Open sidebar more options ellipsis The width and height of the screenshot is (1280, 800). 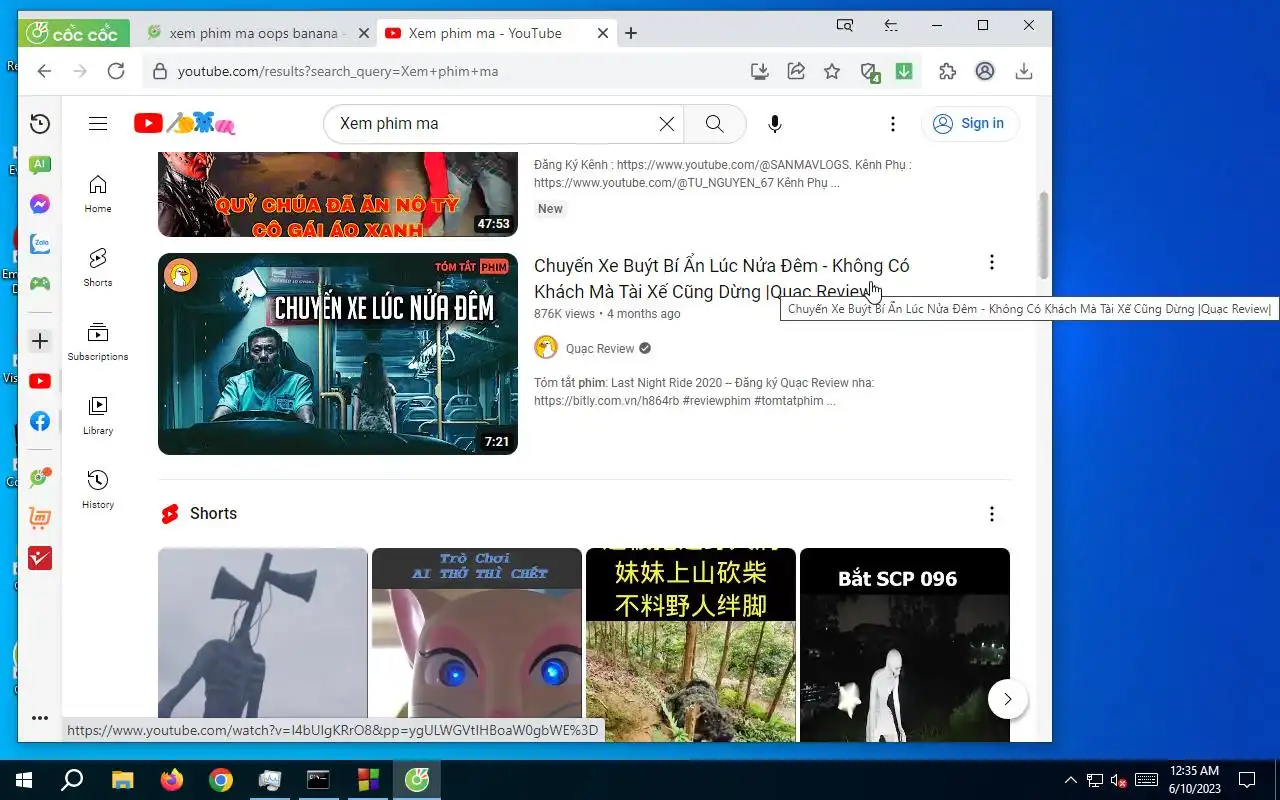tap(40, 718)
